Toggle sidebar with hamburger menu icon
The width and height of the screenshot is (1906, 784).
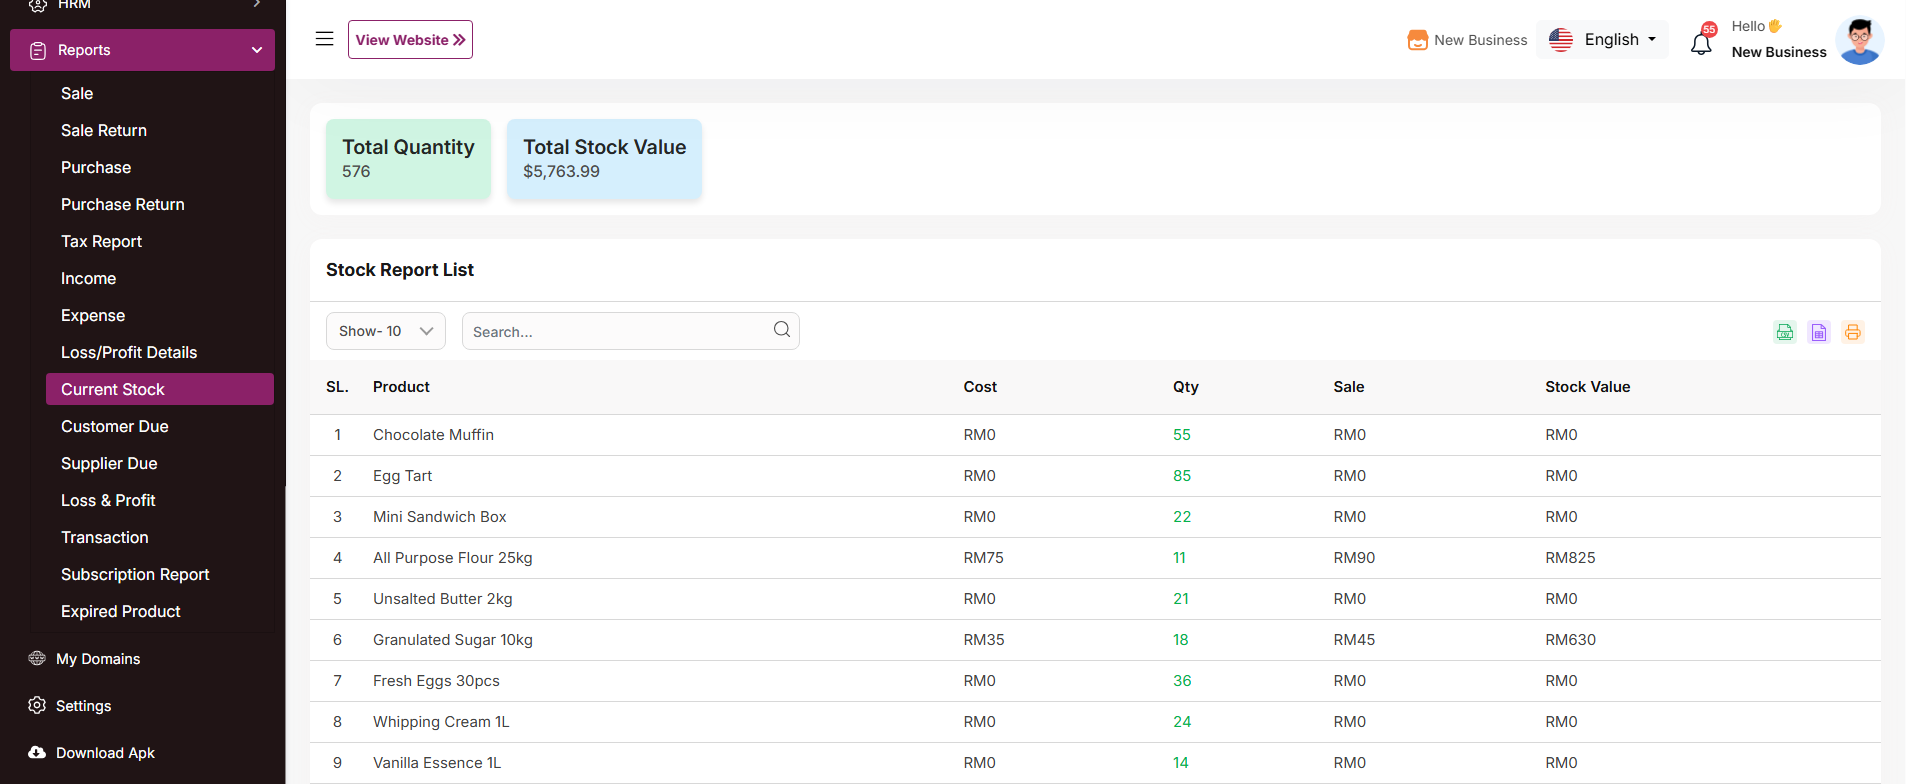(324, 39)
